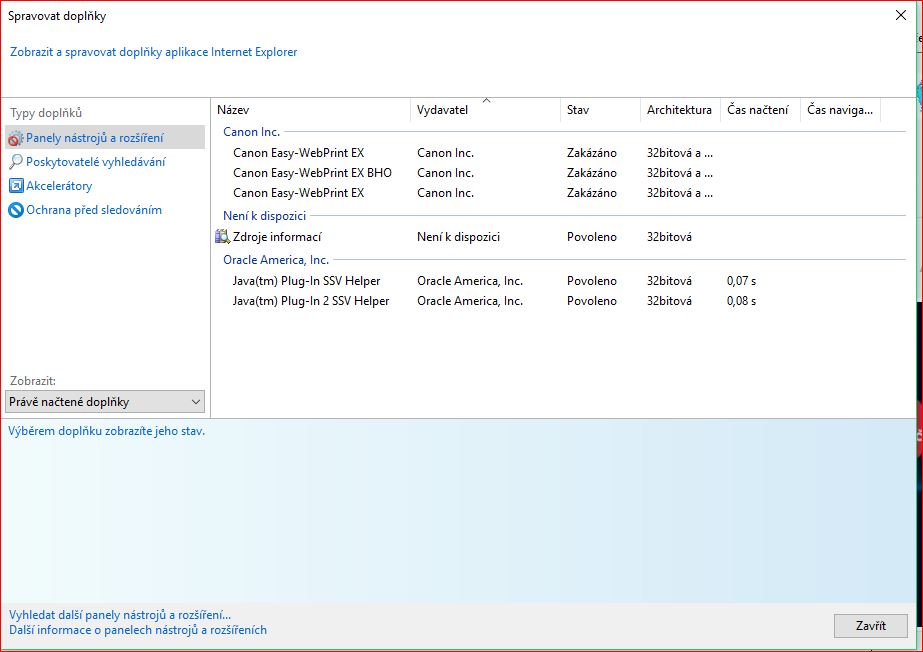Collapse the Není k dispozici group
The width and height of the screenshot is (923, 652).
[x=264, y=215]
